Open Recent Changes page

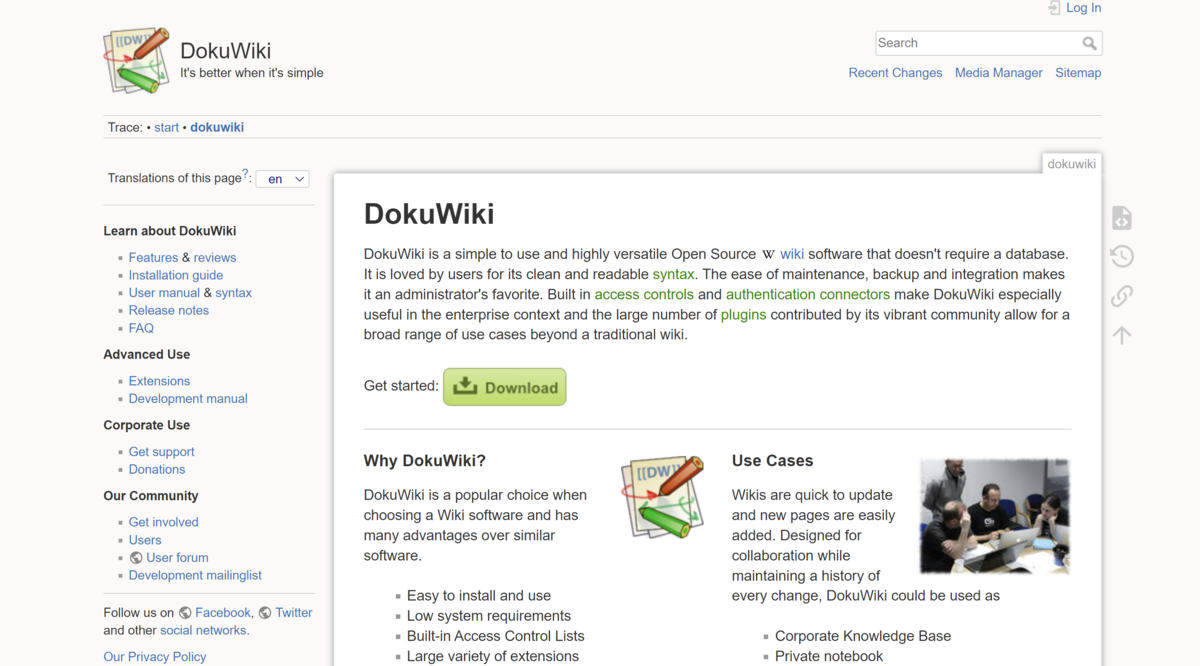pyautogui.click(x=895, y=73)
